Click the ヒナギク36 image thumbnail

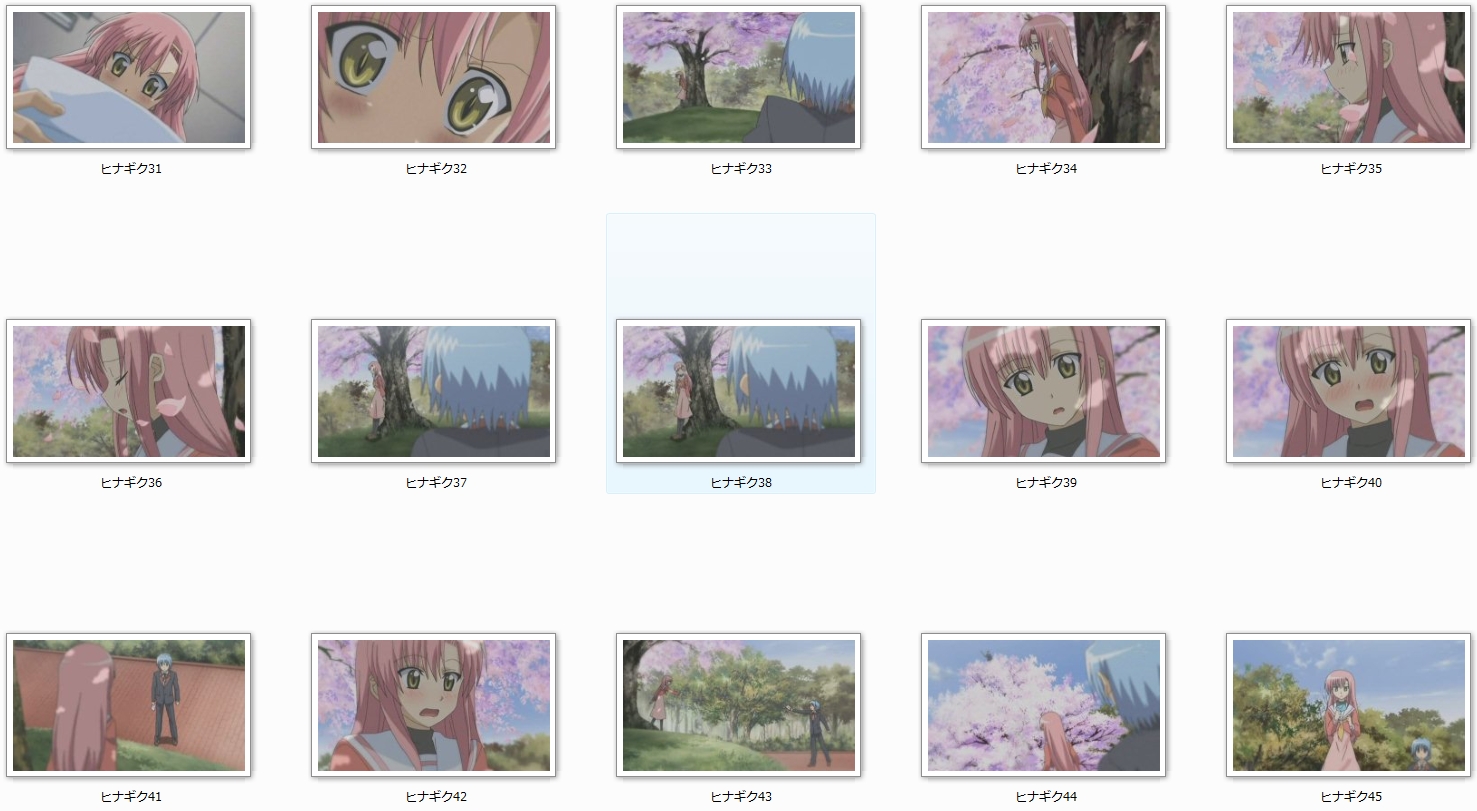point(129,392)
